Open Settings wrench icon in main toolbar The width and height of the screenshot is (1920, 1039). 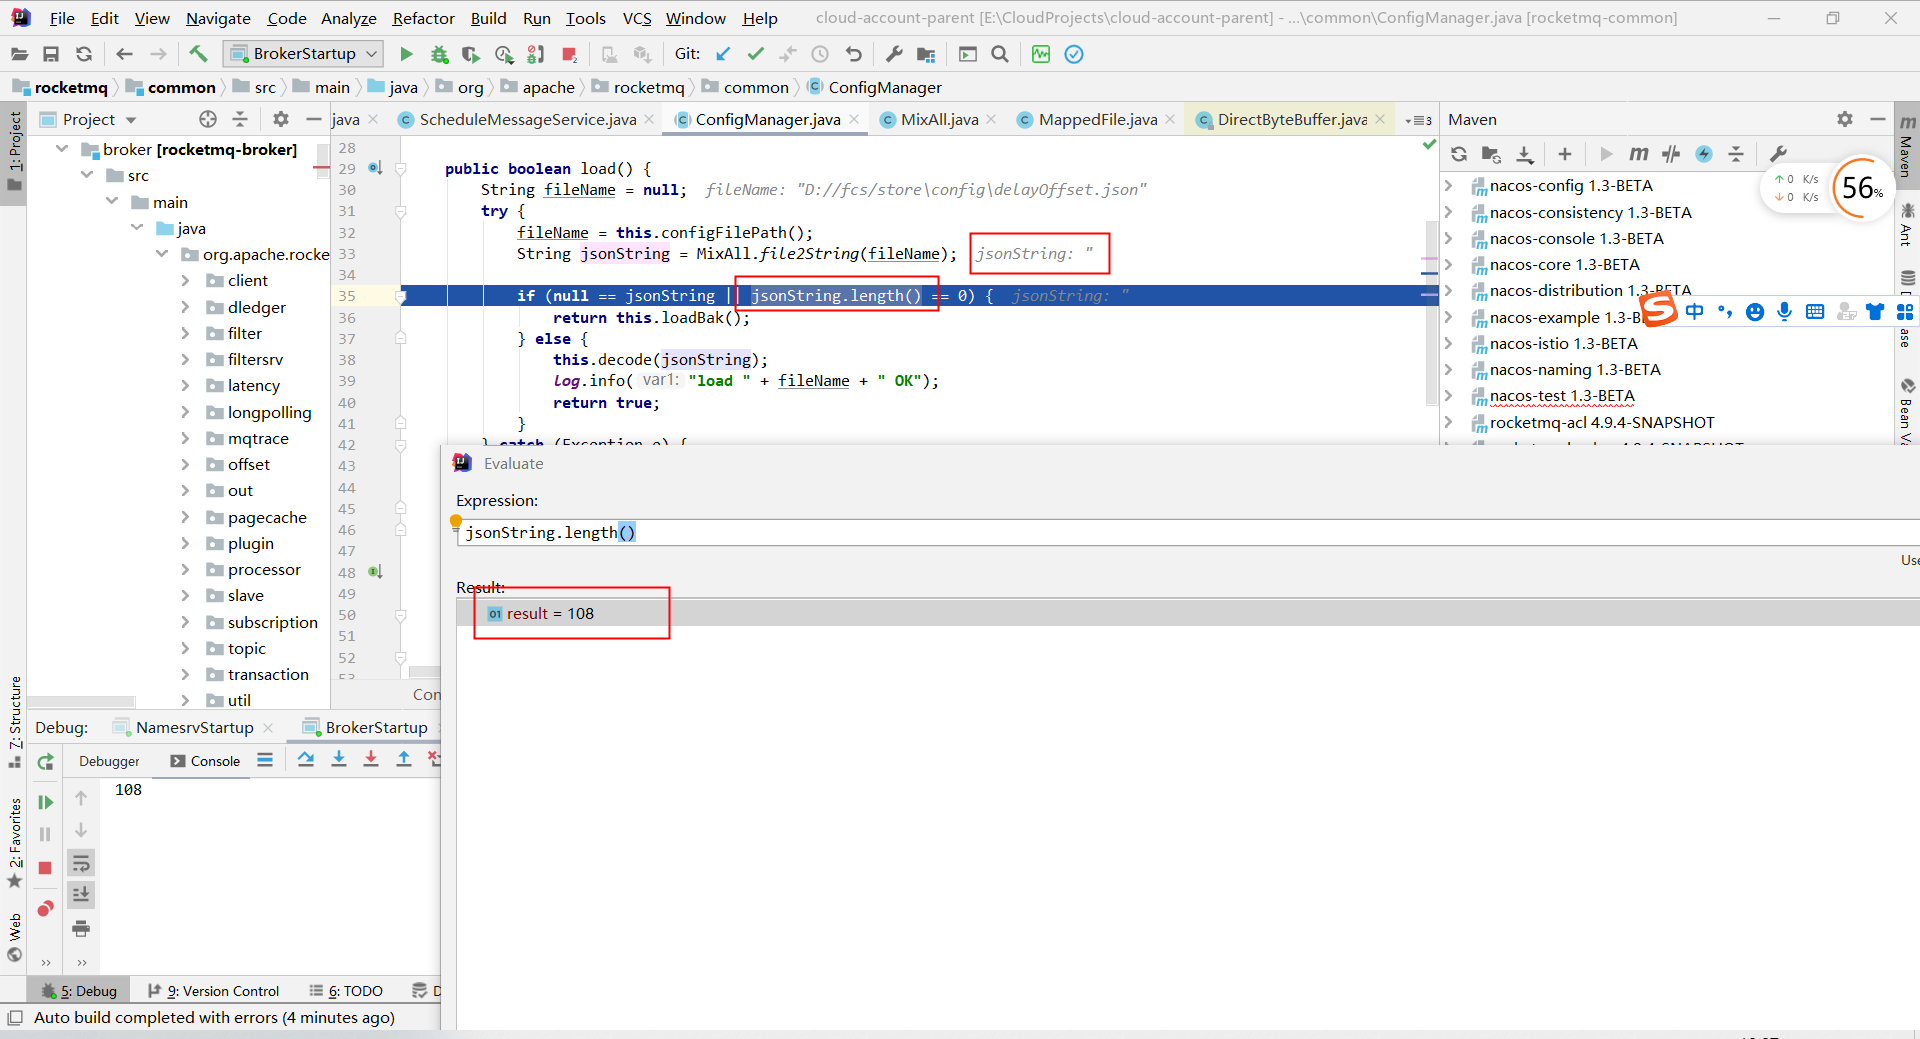(894, 54)
